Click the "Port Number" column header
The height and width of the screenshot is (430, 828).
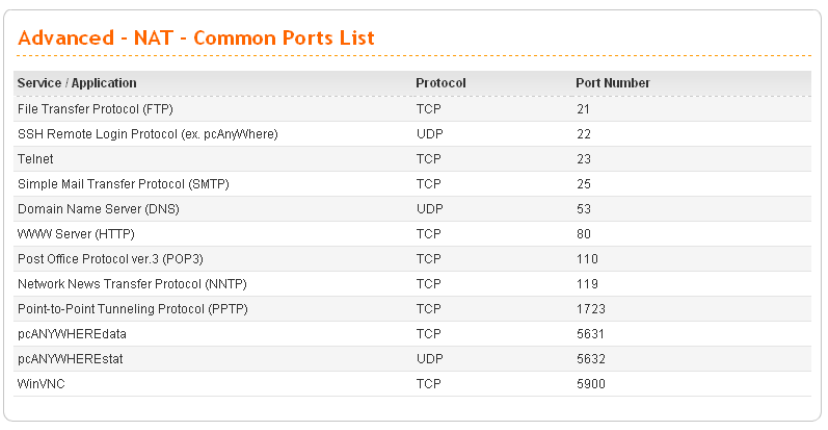613,83
